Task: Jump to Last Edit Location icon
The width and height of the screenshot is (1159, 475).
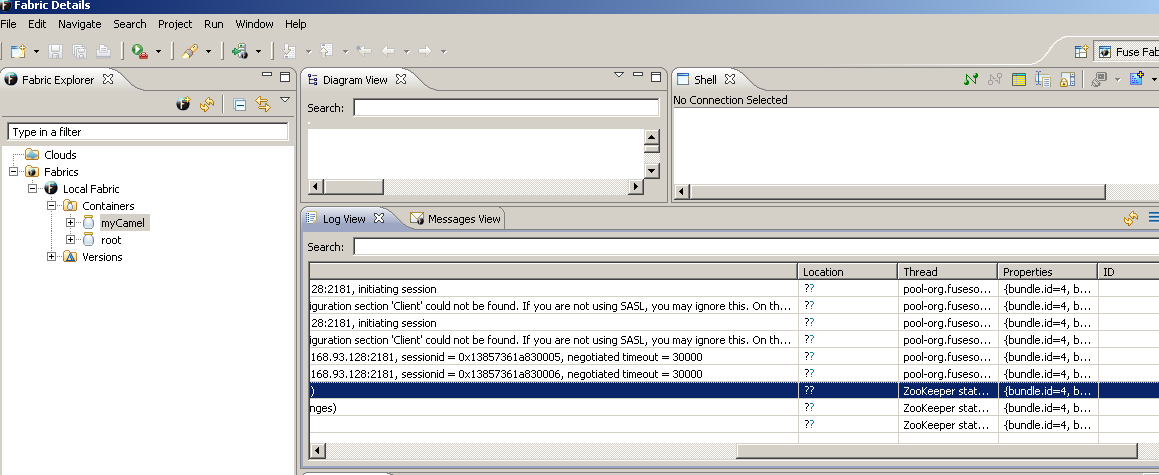Action: [x=364, y=51]
